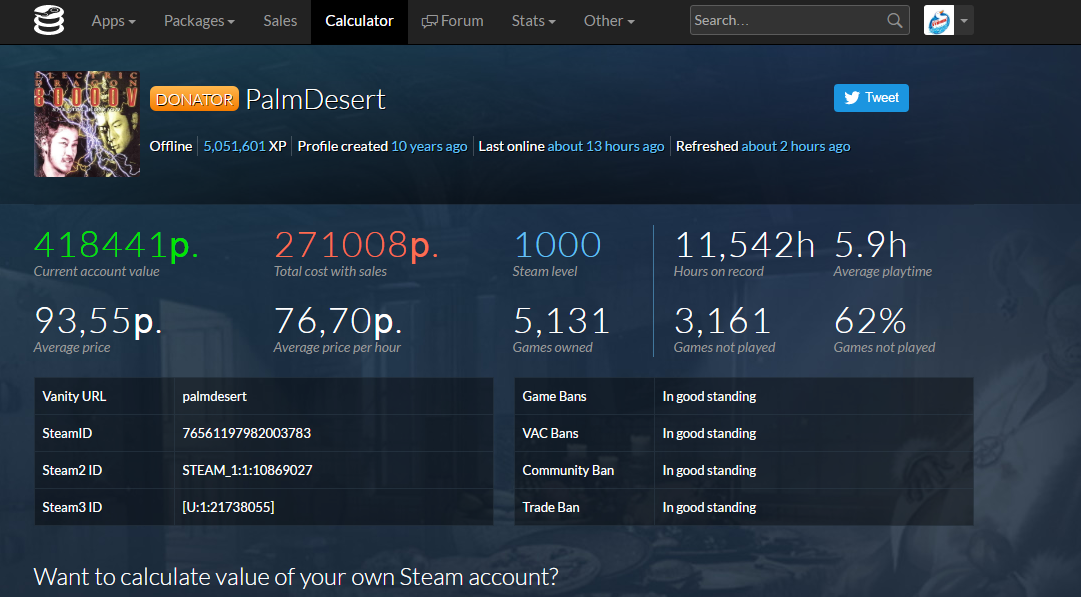
Task: Click 'about 13 hours ago' last online
Action: pos(605,146)
